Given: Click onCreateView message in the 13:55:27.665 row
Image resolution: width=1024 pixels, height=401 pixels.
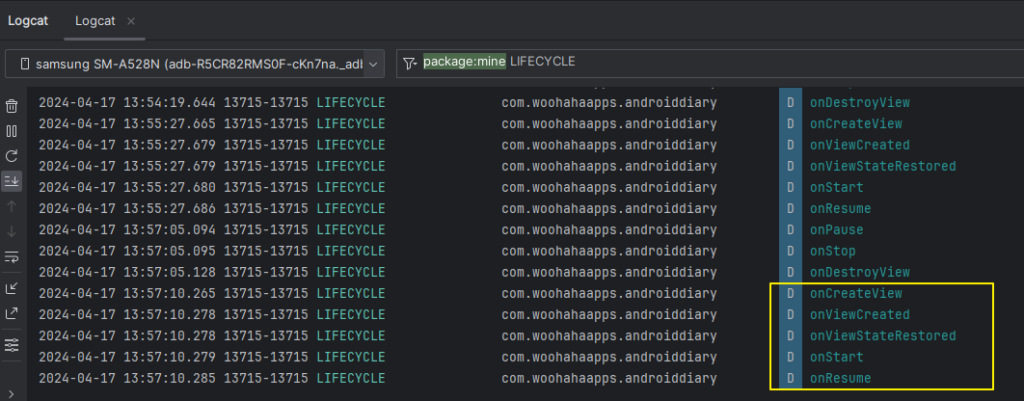Looking at the screenshot, I should [856, 123].
